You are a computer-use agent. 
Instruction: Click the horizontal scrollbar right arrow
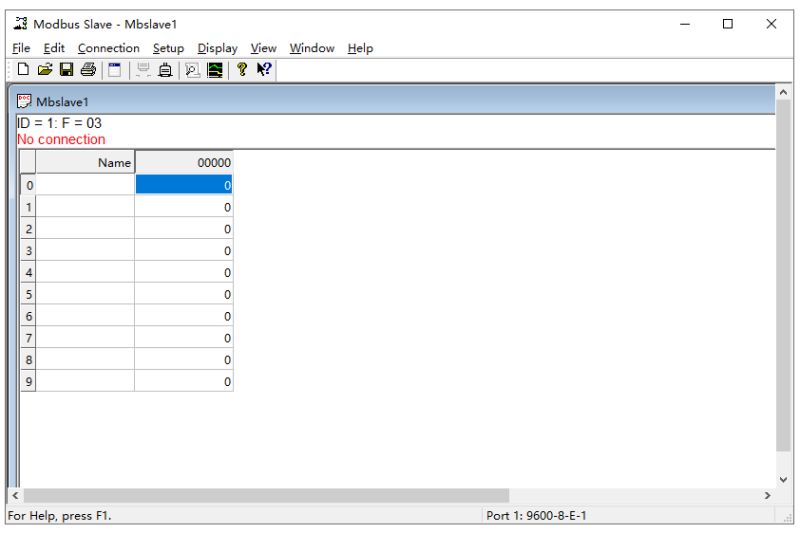point(767,495)
